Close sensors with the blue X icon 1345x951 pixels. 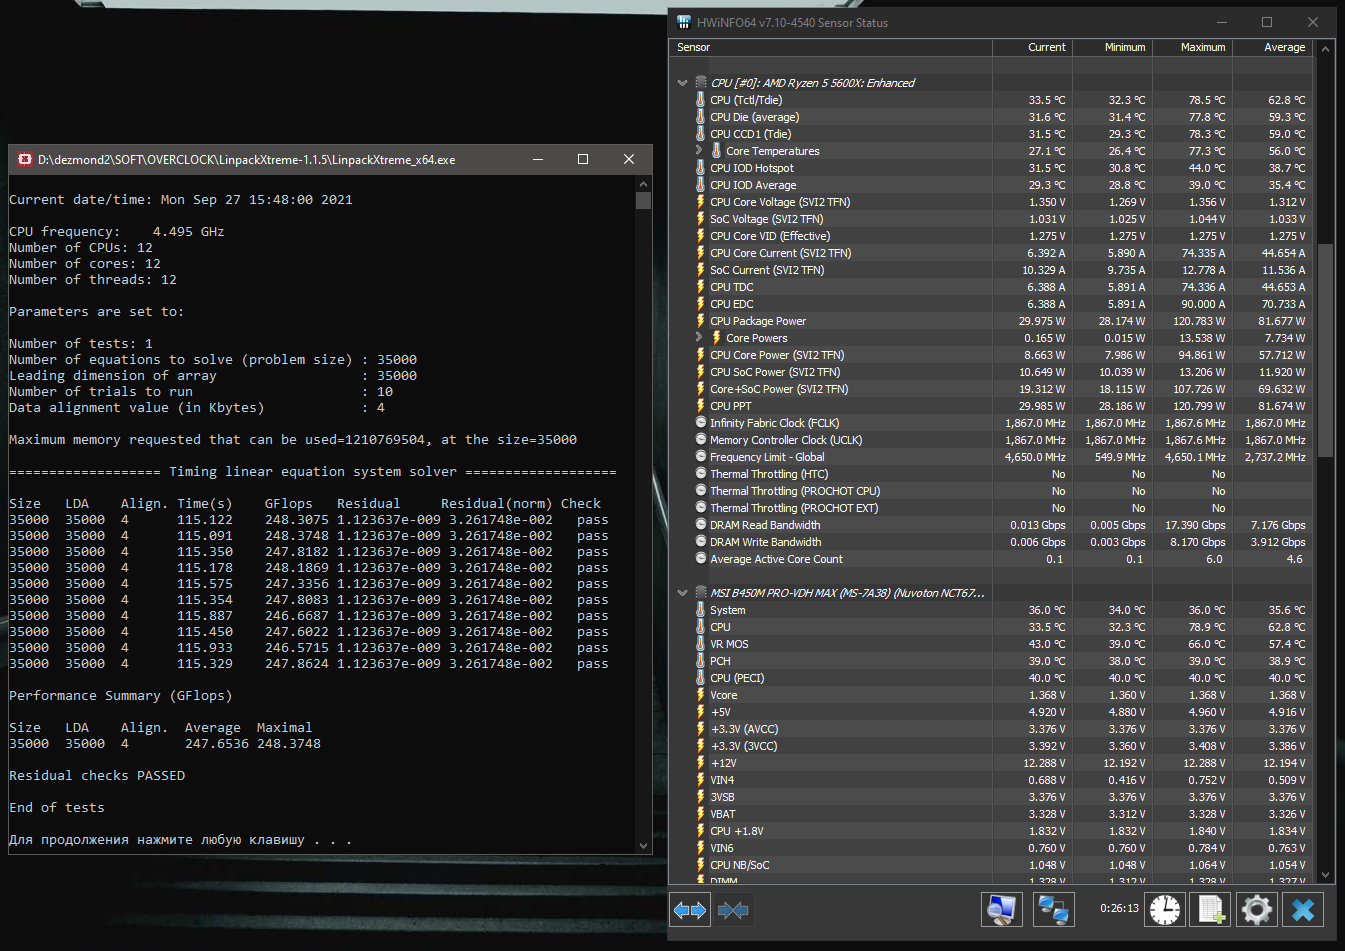click(1302, 909)
